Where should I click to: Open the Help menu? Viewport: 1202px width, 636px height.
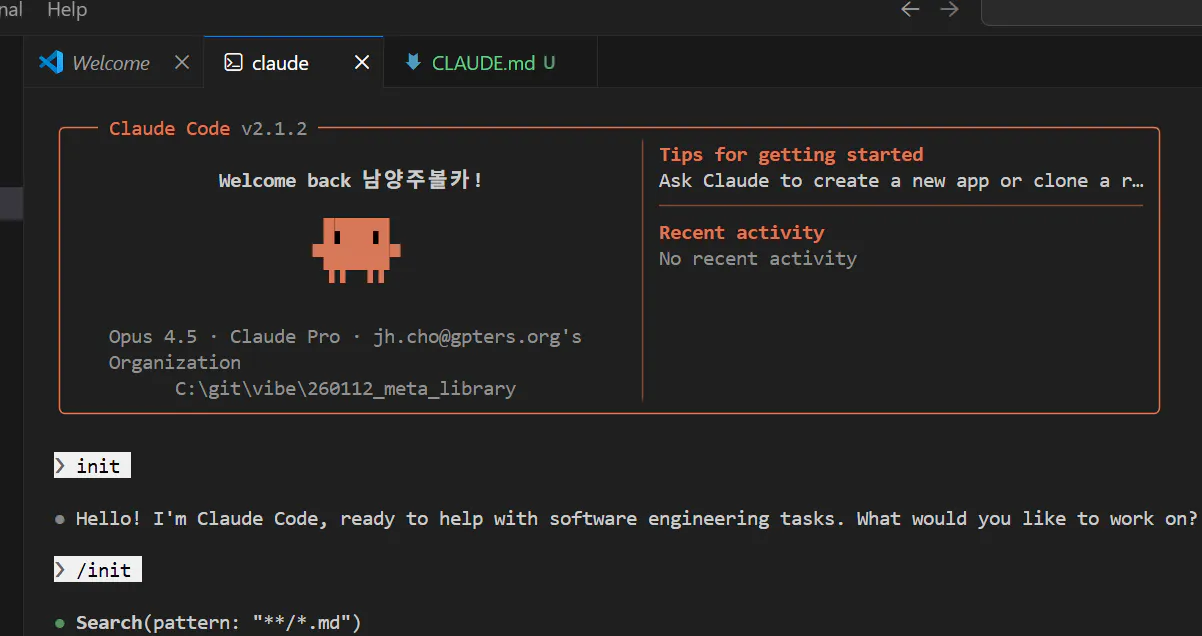tap(67, 10)
